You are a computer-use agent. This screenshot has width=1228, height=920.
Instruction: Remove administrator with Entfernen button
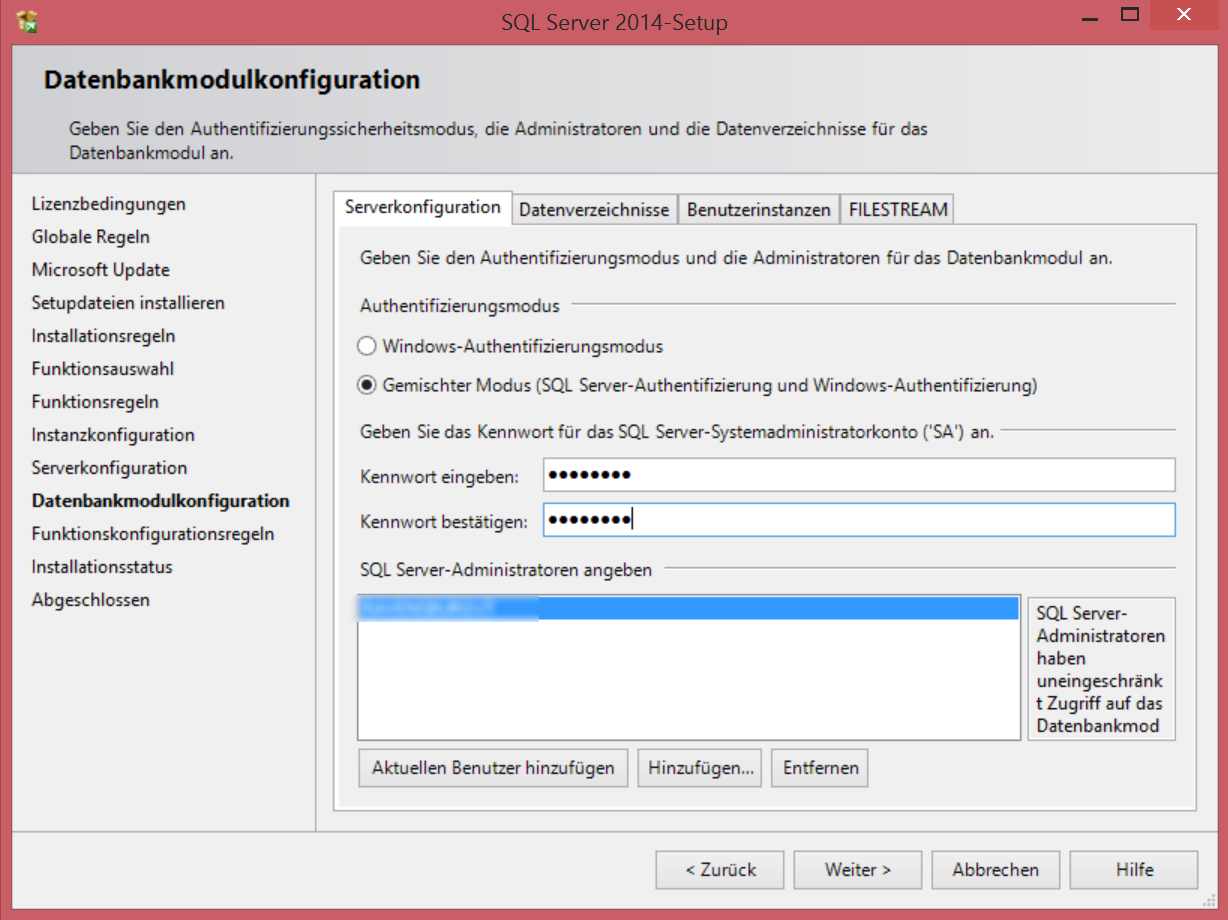[x=820, y=768]
